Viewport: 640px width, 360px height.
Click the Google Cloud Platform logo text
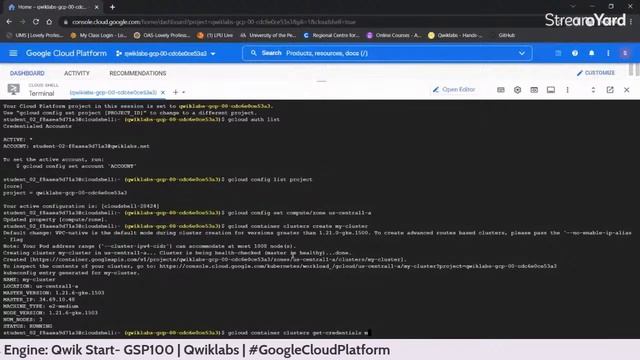pos(66,53)
